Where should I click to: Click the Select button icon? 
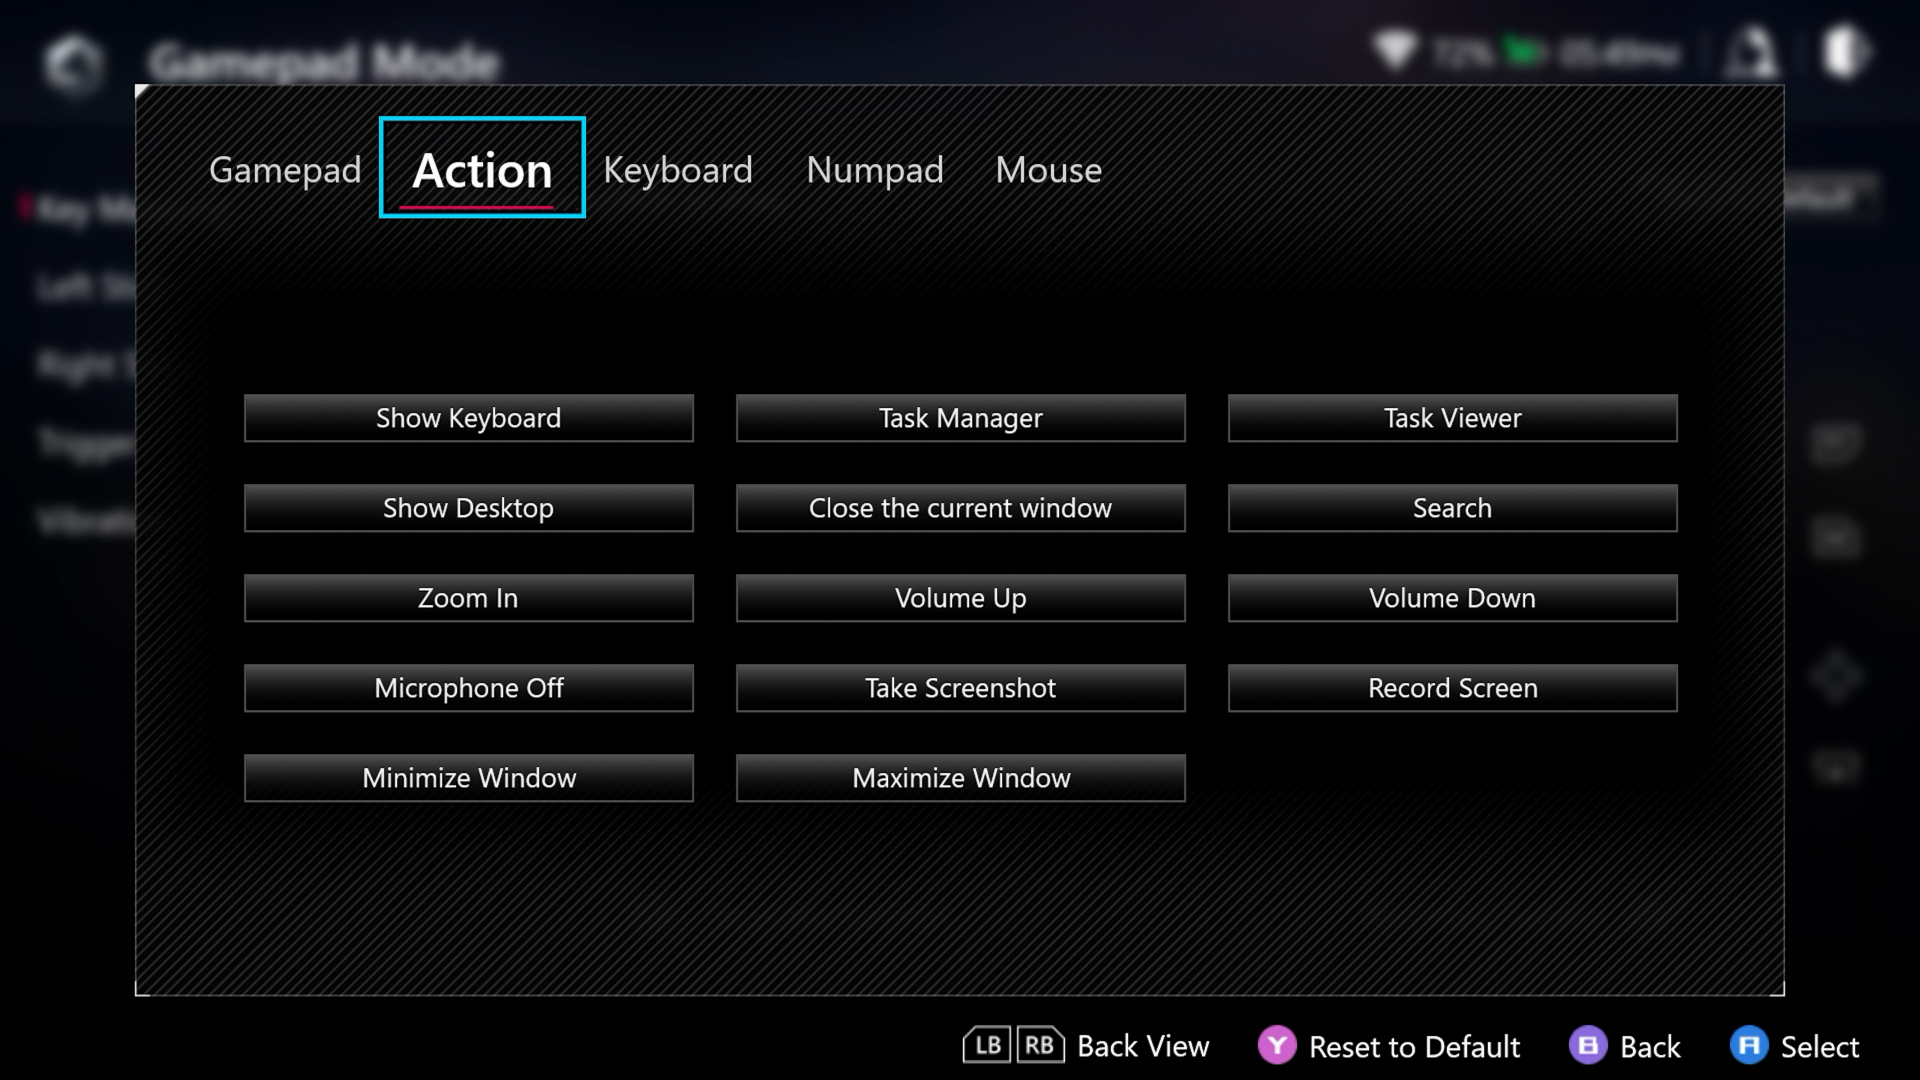point(1748,1046)
